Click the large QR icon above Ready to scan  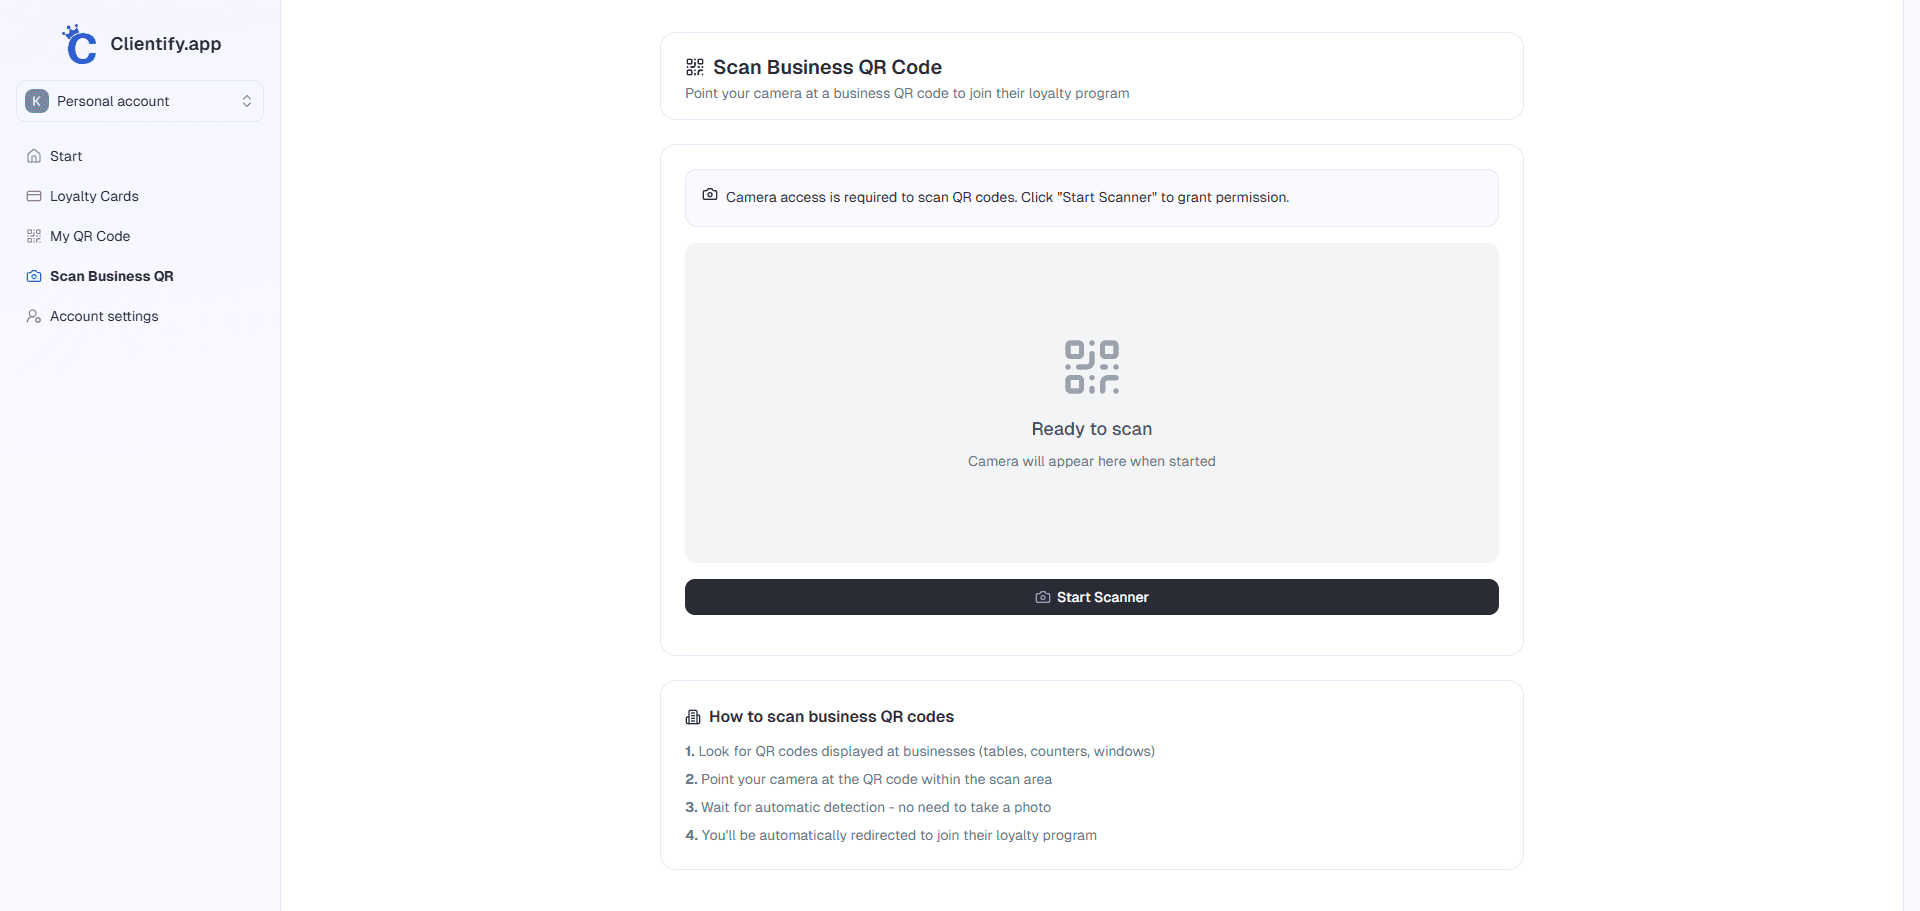(x=1091, y=366)
